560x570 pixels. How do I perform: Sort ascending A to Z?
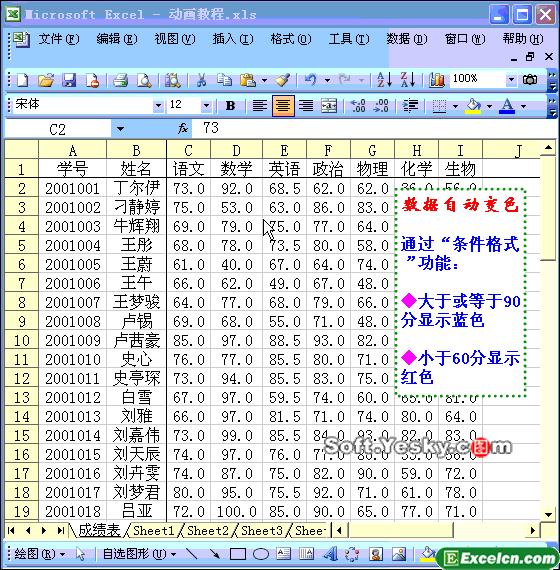tap(384, 80)
